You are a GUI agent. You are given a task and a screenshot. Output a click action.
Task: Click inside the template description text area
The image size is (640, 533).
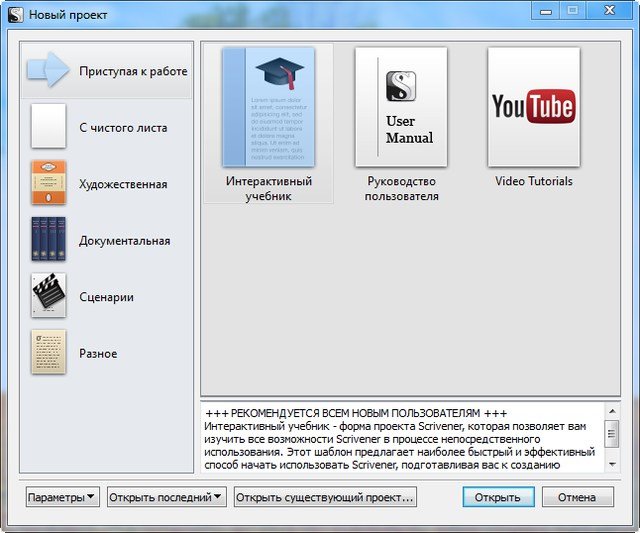(400, 438)
